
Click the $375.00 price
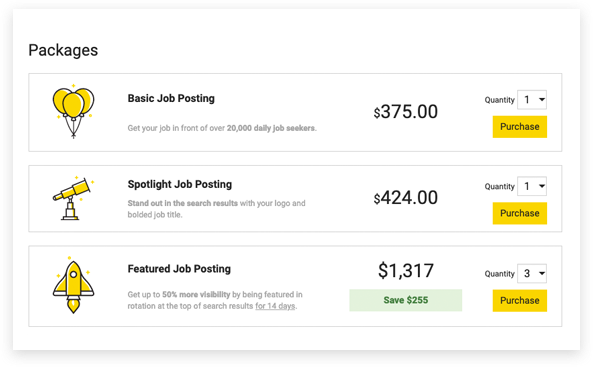click(x=405, y=112)
